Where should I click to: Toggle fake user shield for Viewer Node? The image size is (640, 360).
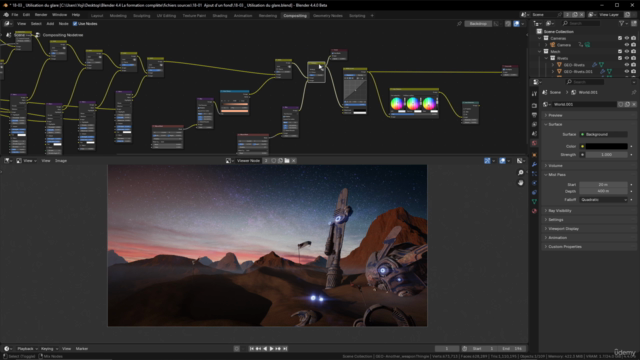(x=273, y=161)
